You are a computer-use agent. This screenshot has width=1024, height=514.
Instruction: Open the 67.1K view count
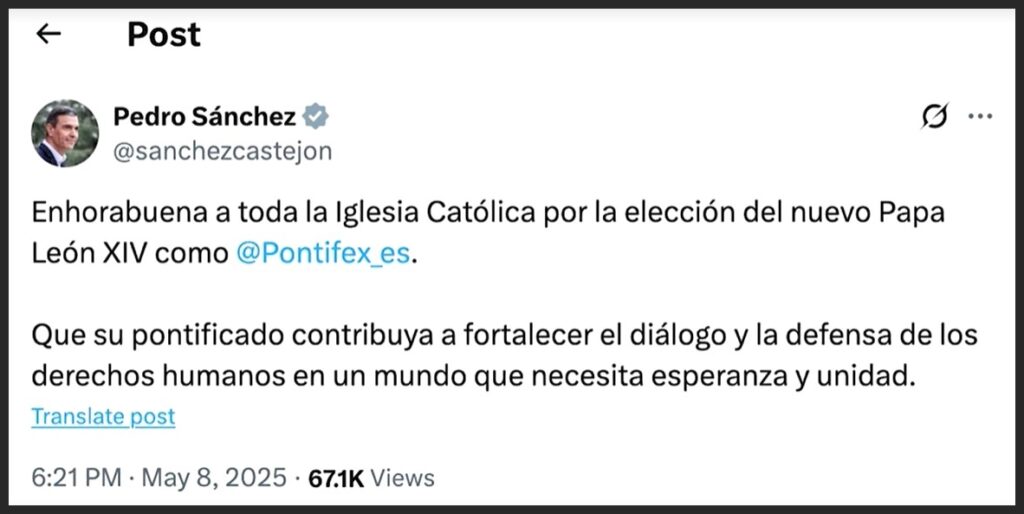336,478
